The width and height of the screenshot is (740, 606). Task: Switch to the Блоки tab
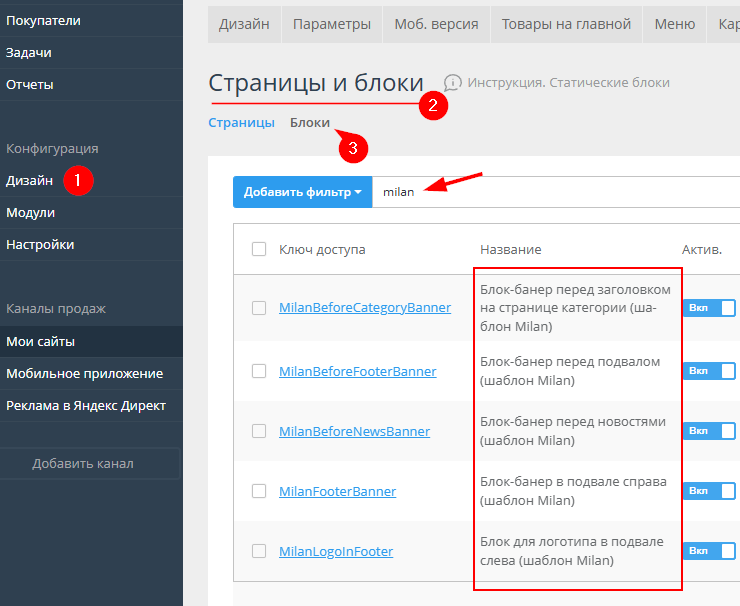(x=310, y=123)
